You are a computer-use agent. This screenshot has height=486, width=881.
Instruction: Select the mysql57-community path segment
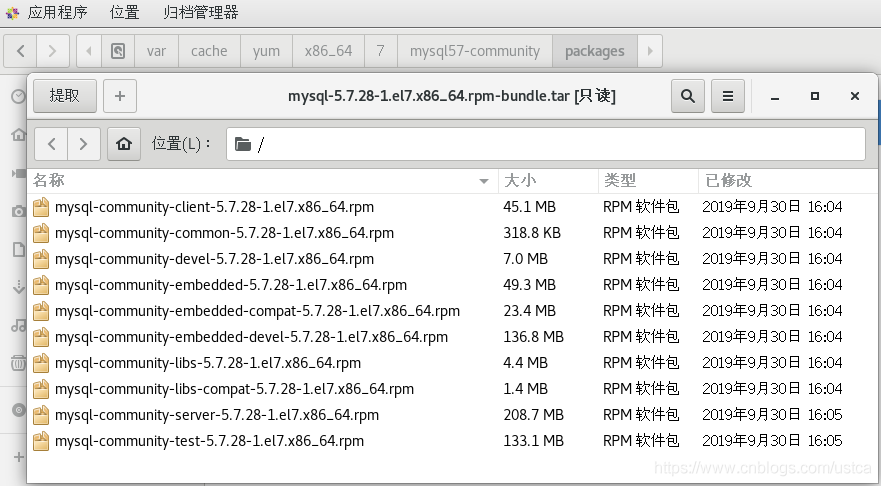coord(475,51)
